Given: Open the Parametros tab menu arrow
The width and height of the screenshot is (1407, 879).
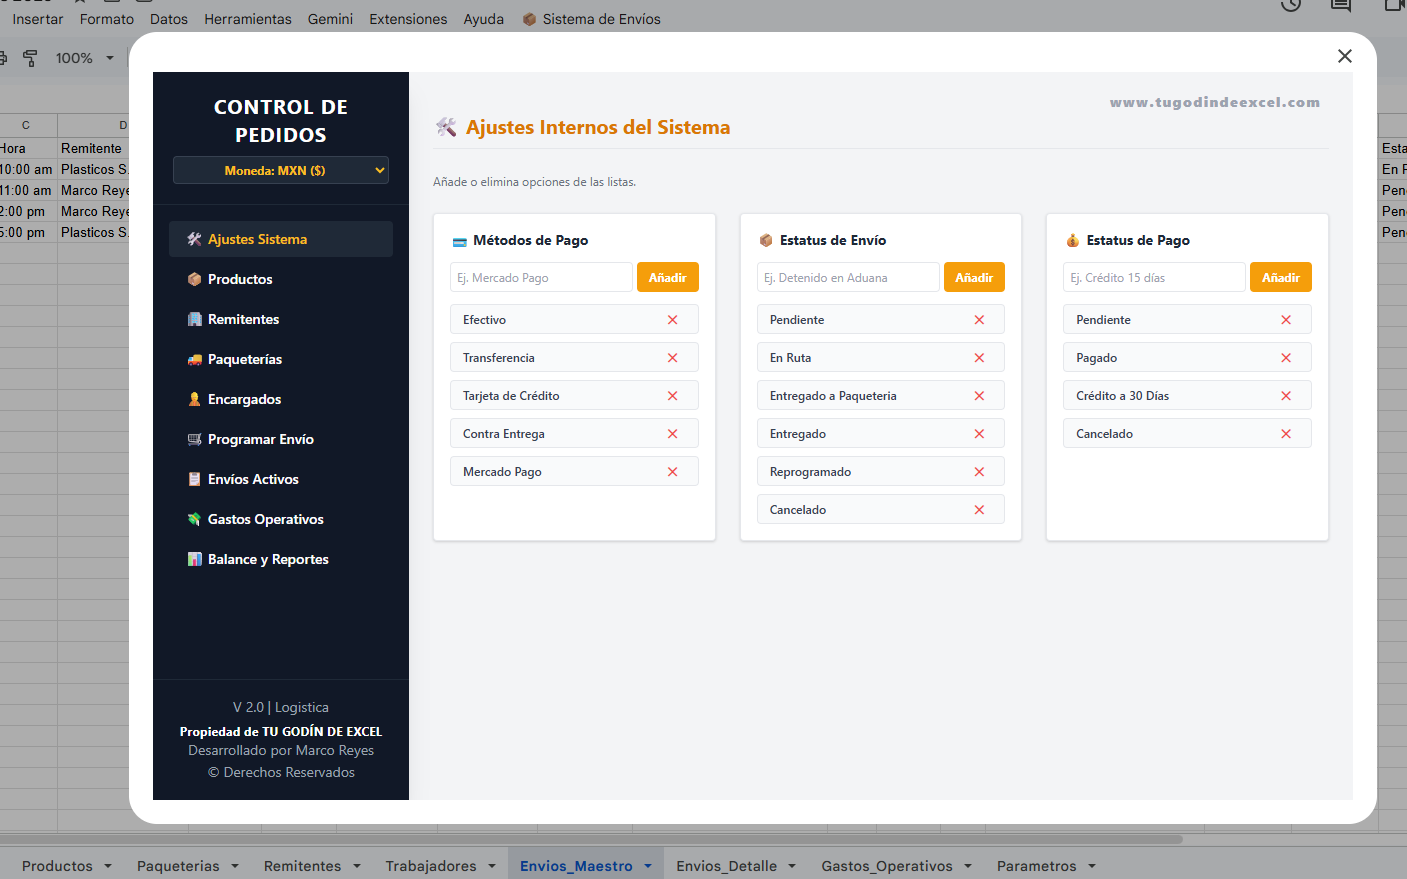Looking at the screenshot, I should click(1092, 866).
